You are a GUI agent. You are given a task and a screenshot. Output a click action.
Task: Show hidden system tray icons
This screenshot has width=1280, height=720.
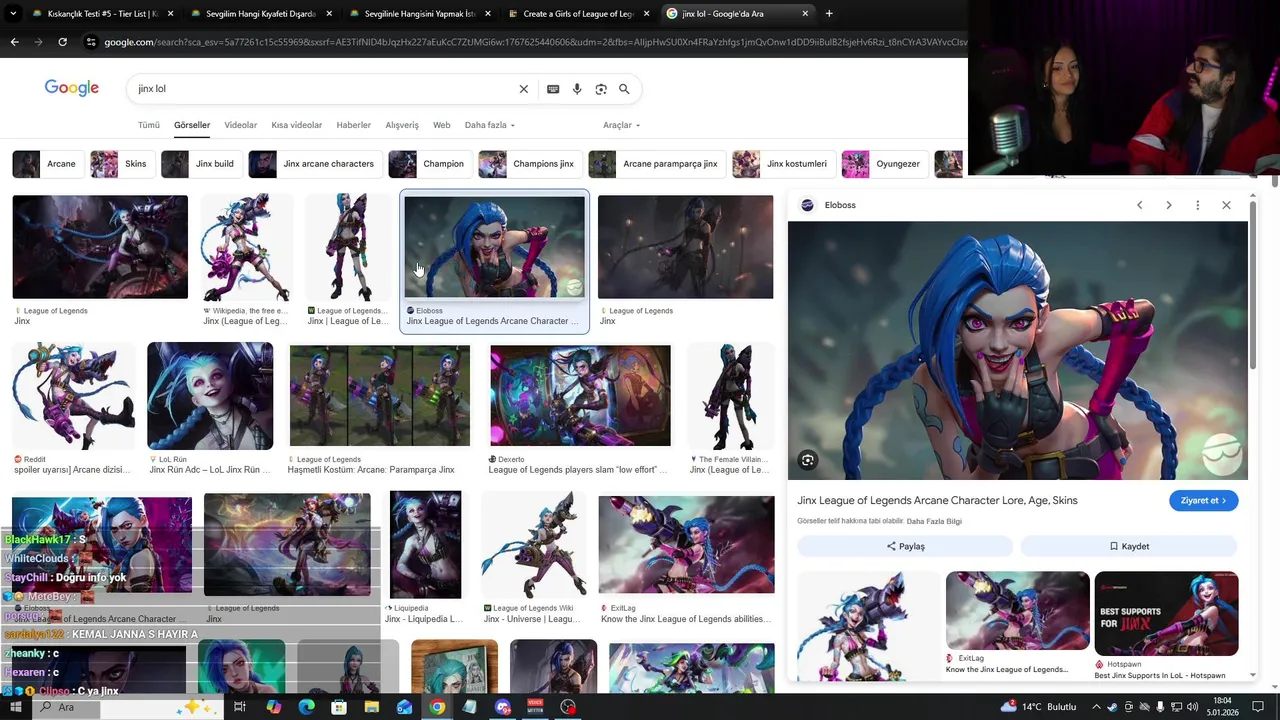[x=1096, y=707]
